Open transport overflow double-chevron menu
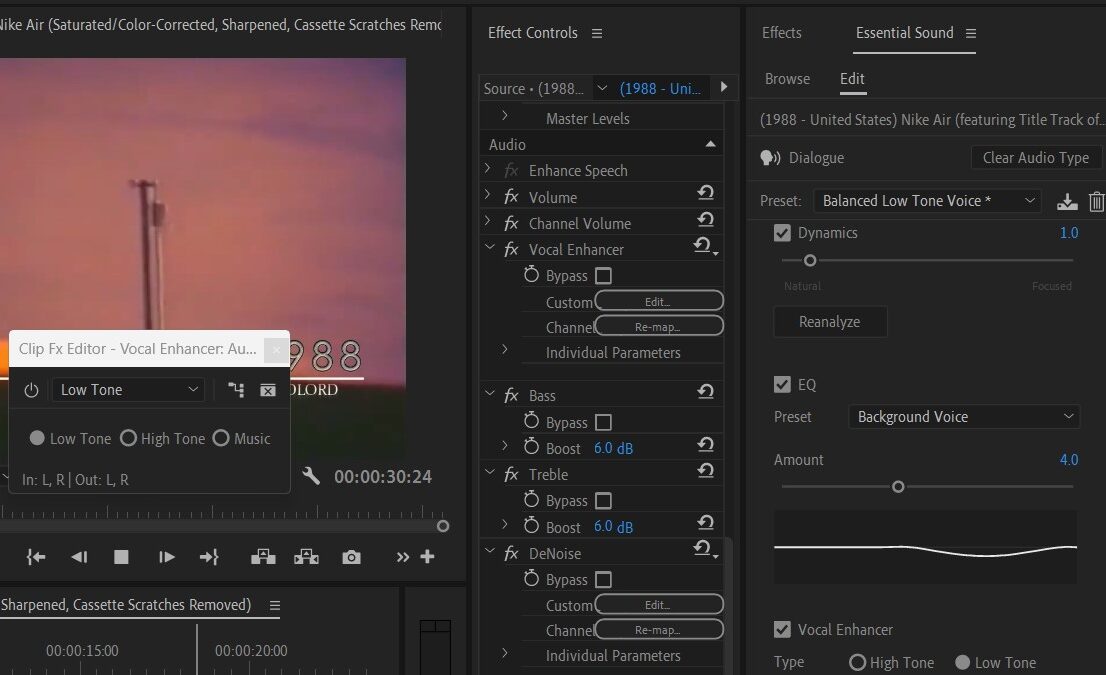The height and width of the screenshot is (675, 1106). [403, 557]
